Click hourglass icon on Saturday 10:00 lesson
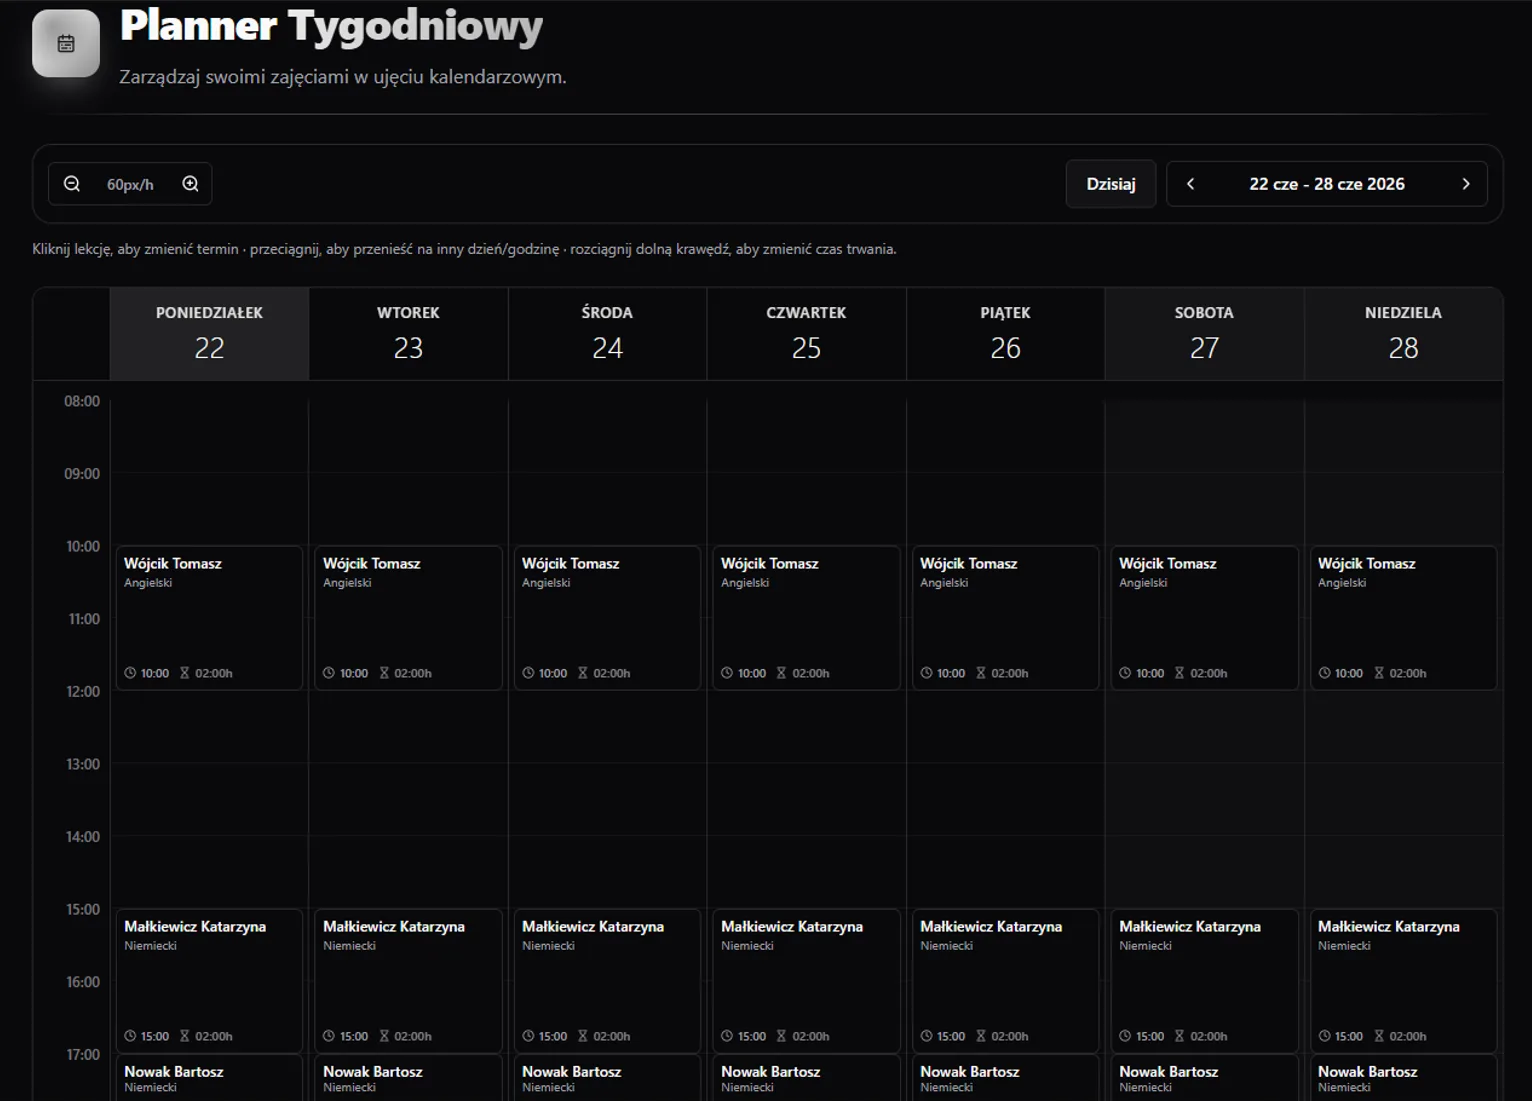This screenshot has height=1101, width=1532. 1179,673
